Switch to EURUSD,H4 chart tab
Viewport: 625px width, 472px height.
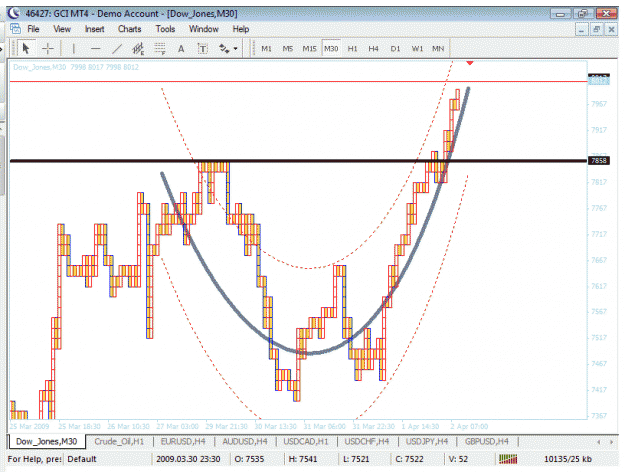pyautogui.click(x=183, y=441)
